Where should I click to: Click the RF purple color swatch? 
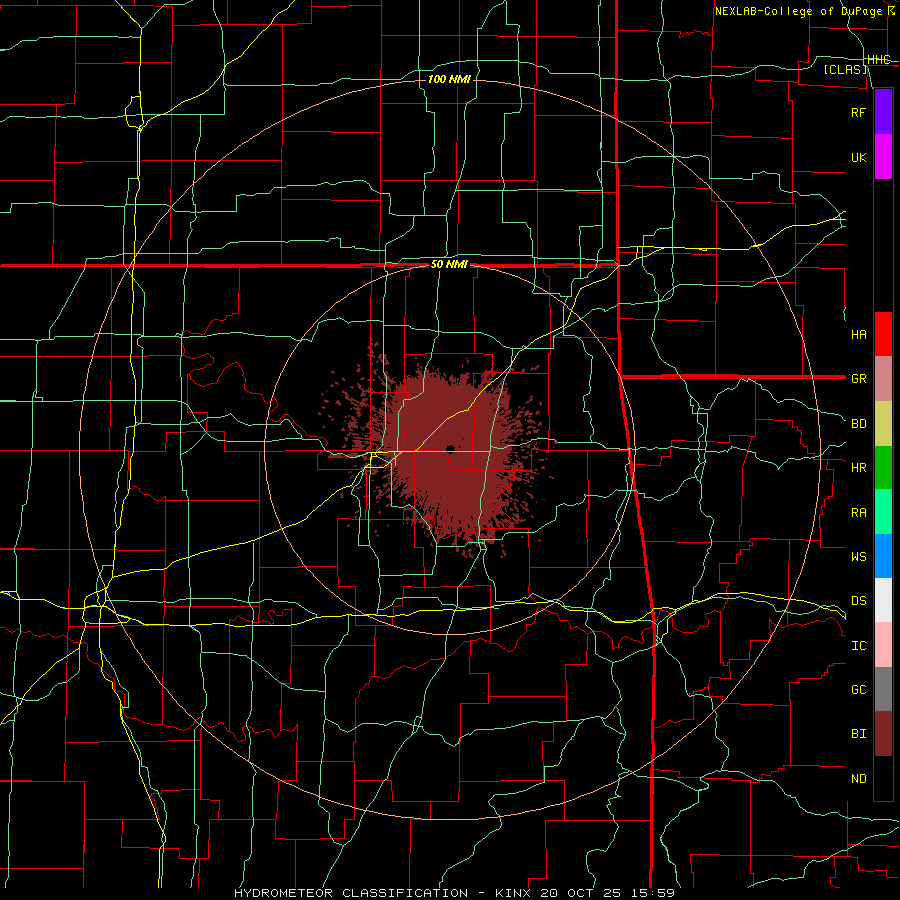[x=883, y=112]
